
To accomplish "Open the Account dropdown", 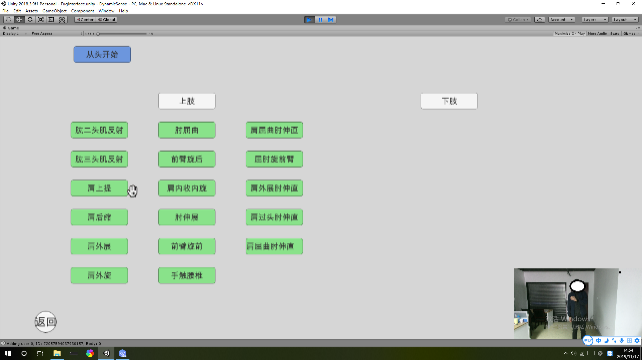I will point(561,19).
